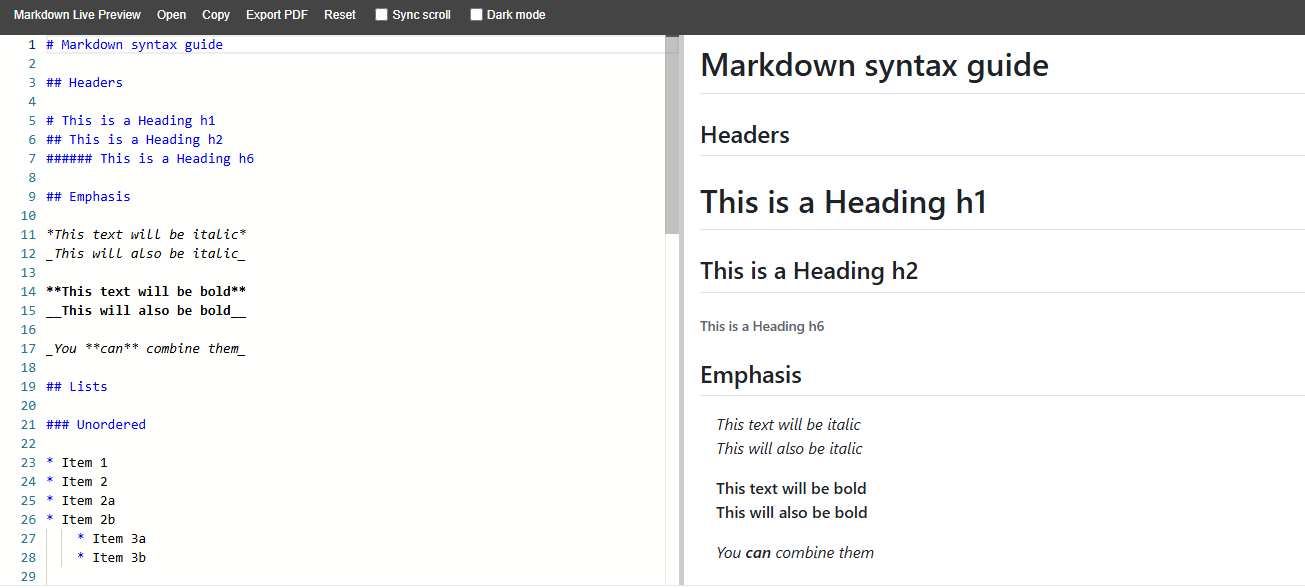The width and height of the screenshot is (1305, 588).
Task: Click Export PDF in the top bar
Action: [x=277, y=15]
